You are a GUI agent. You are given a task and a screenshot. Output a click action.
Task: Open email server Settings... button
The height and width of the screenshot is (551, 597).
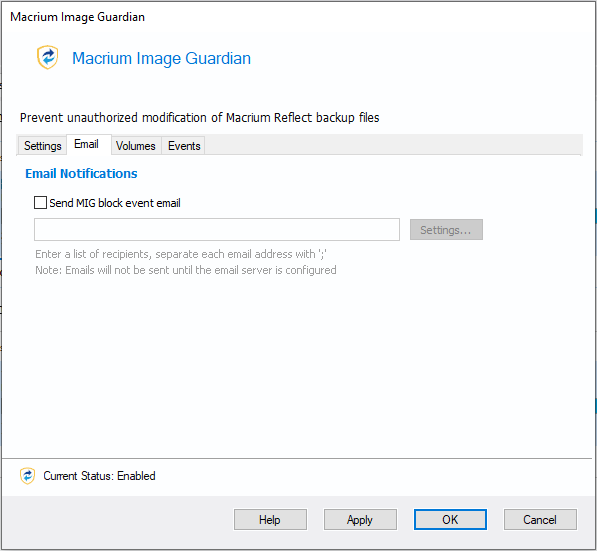click(446, 230)
